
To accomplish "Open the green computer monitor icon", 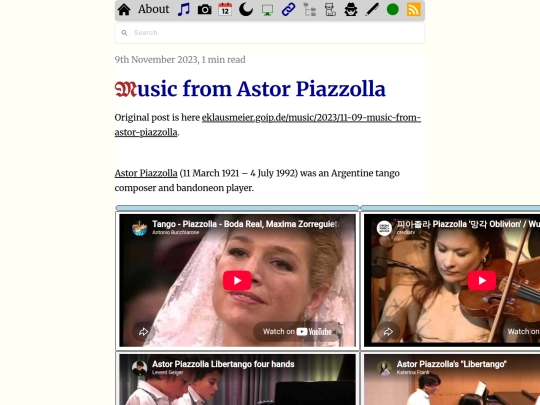I will point(267,10).
